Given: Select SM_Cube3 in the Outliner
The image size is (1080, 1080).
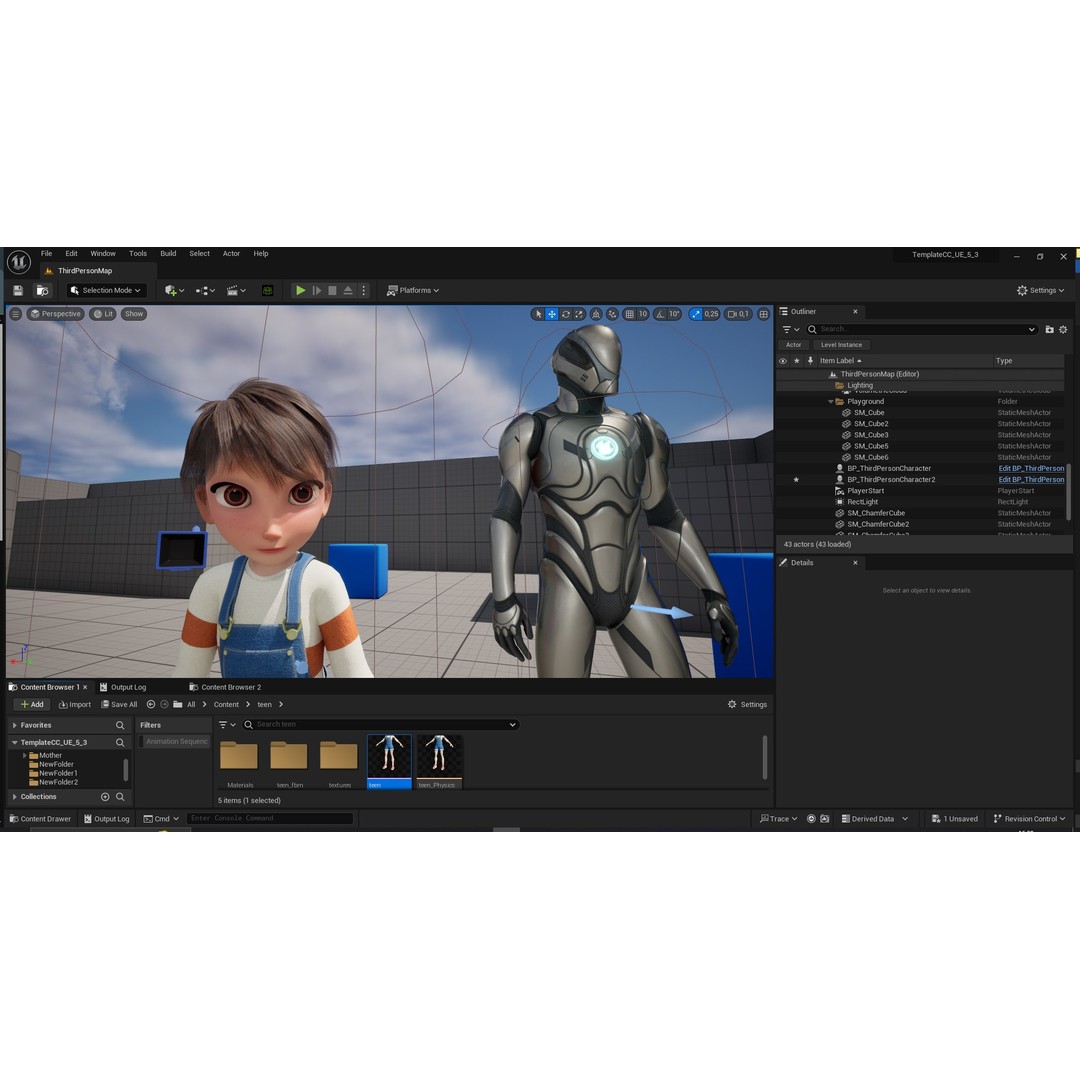Looking at the screenshot, I should (x=871, y=435).
